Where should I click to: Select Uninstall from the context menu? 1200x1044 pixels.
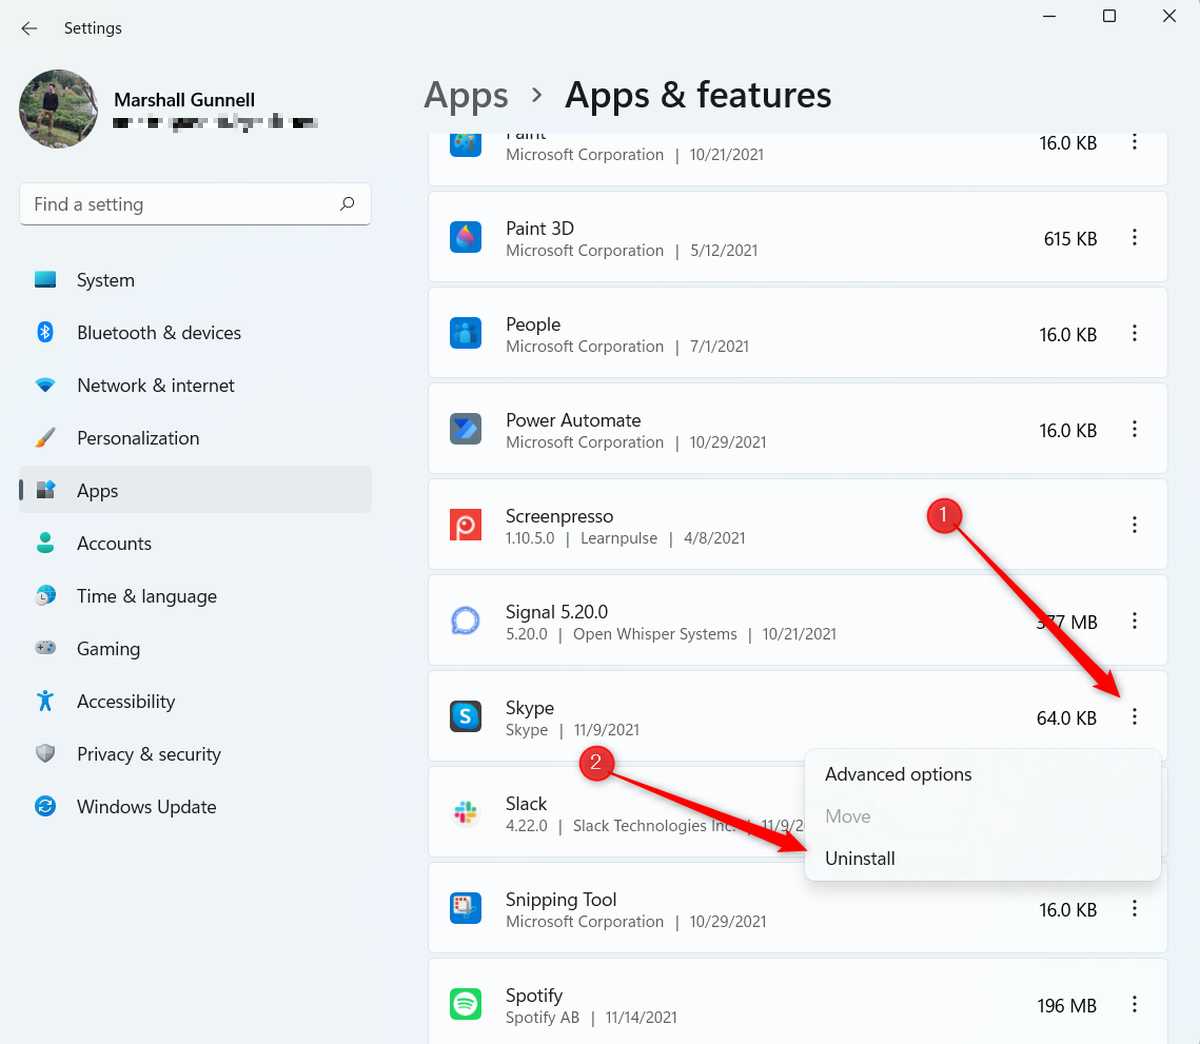pos(860,858)
